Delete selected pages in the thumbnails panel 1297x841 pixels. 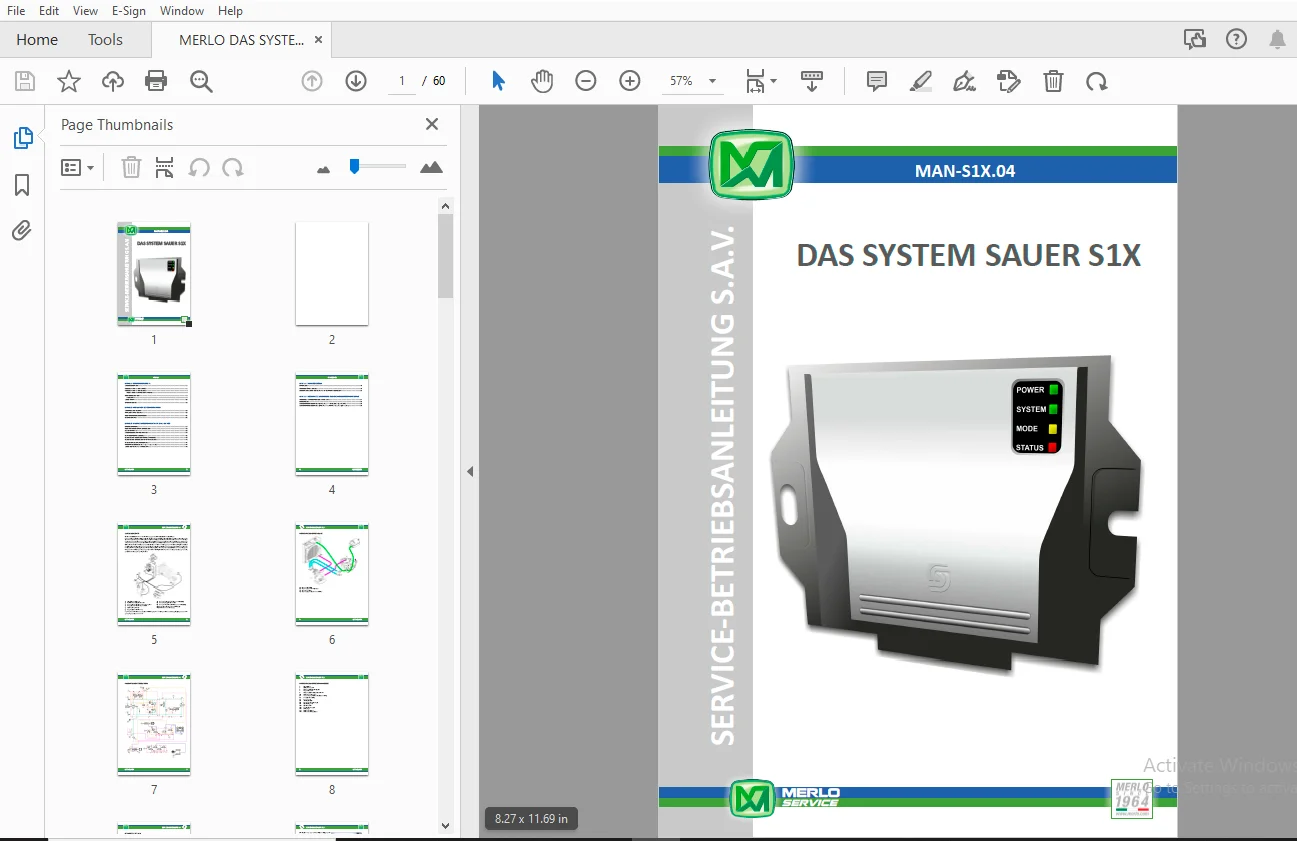131,168
